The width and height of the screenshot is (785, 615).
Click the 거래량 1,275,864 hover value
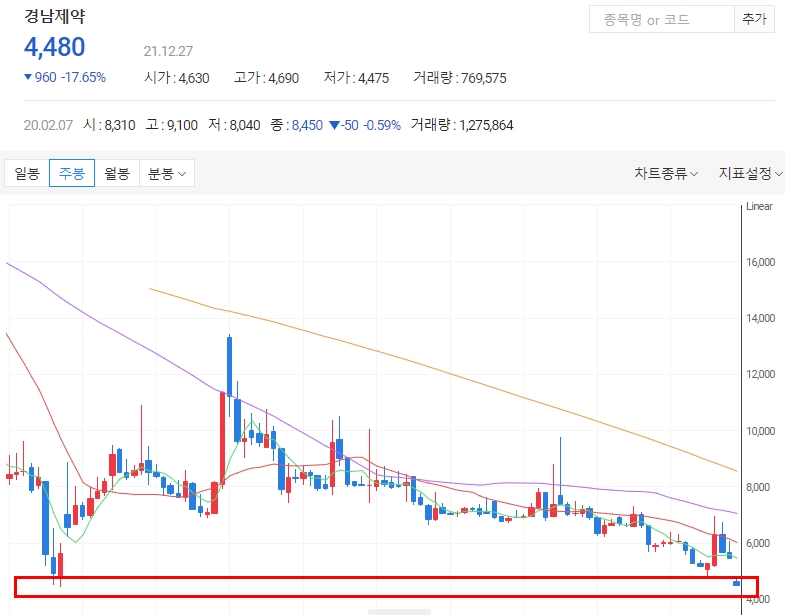(x=462, y=125)
